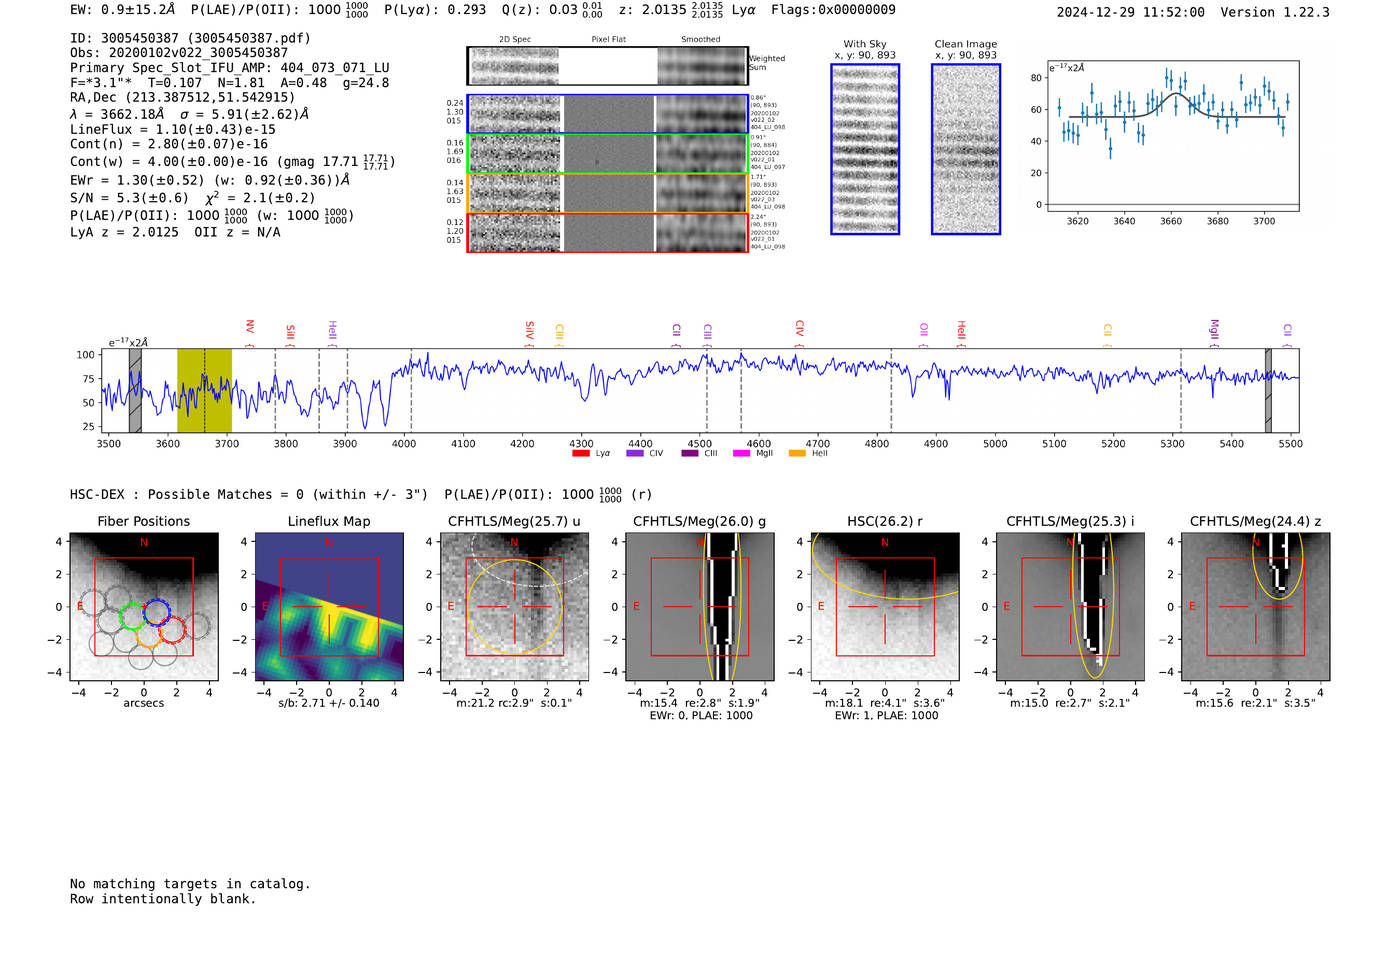Click the blue fiber circle in Fiber Positions
The width and height of the screenshot is (1400, 953).
tap(156, 613)
